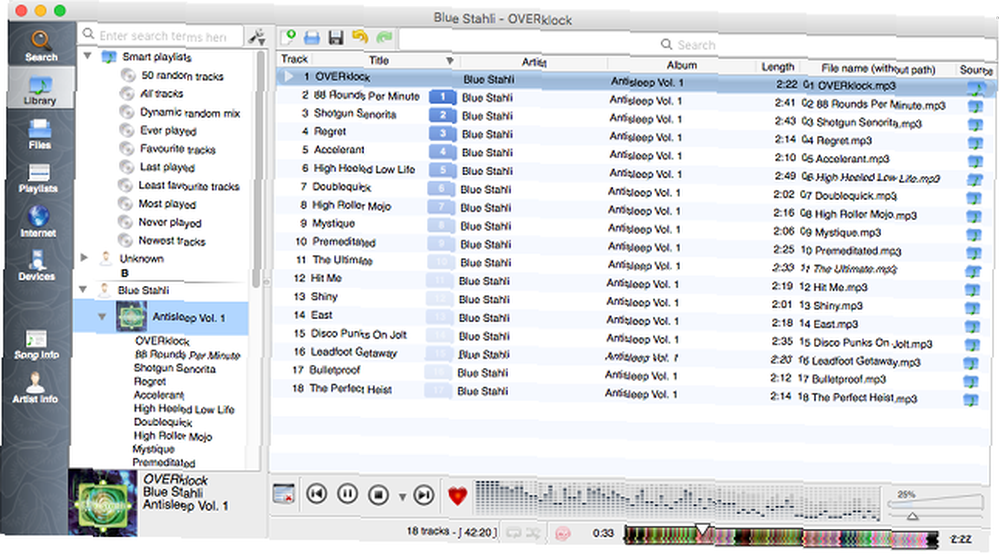Focus the playlist Search field
The width and height of the screenshot is (1000, 554).
(x=695, y=45)
